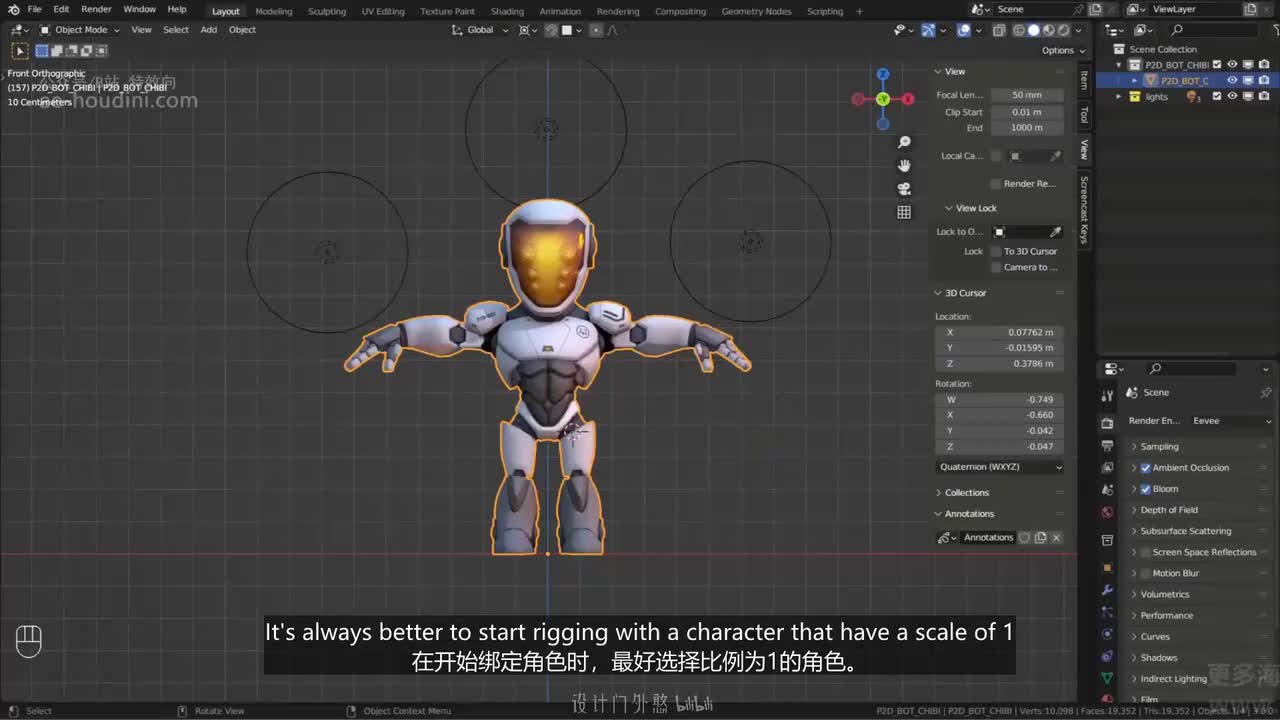Open the View Layer properties tab icon
1280x720 pixels.
[x=1107, y=467]
